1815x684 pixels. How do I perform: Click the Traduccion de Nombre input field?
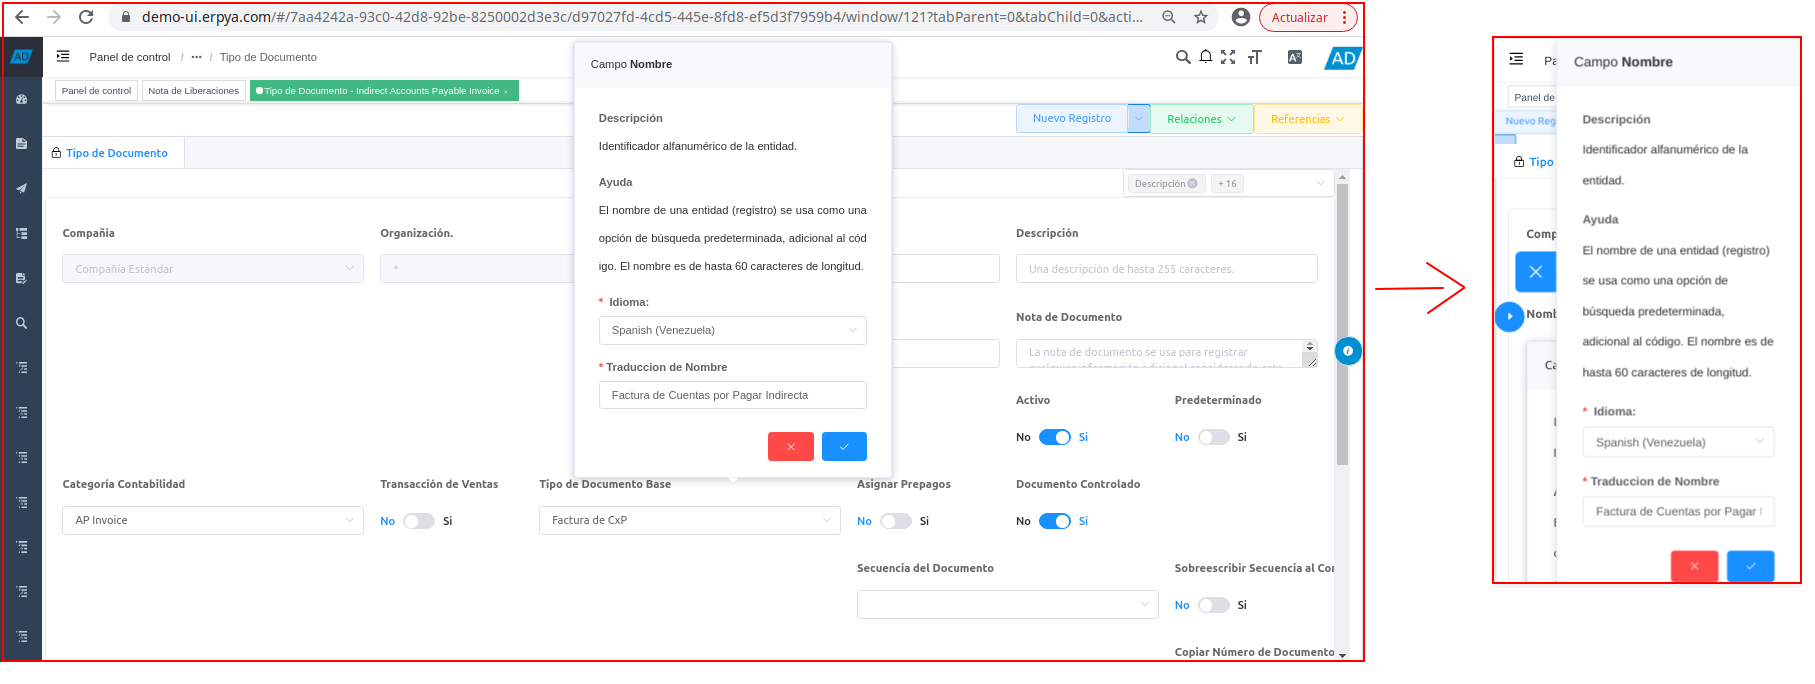(732, 395)
